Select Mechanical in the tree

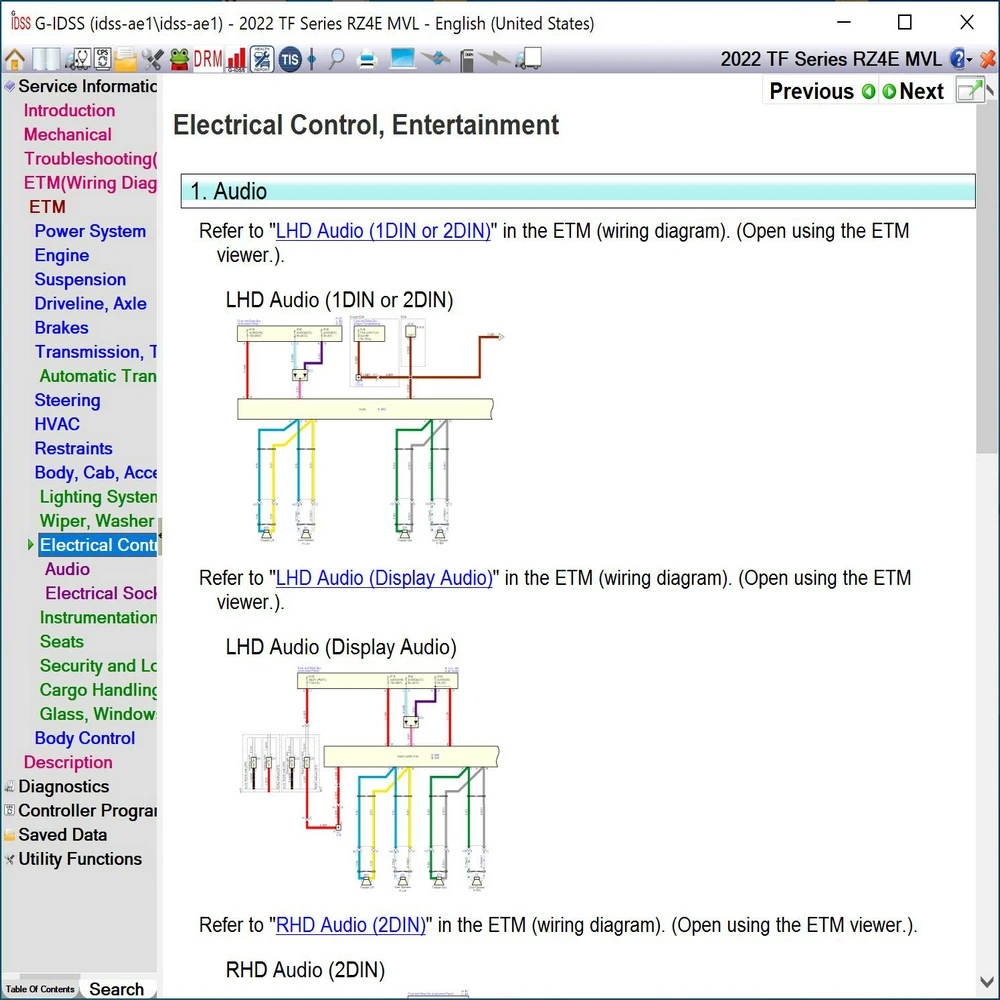point(68,134)
